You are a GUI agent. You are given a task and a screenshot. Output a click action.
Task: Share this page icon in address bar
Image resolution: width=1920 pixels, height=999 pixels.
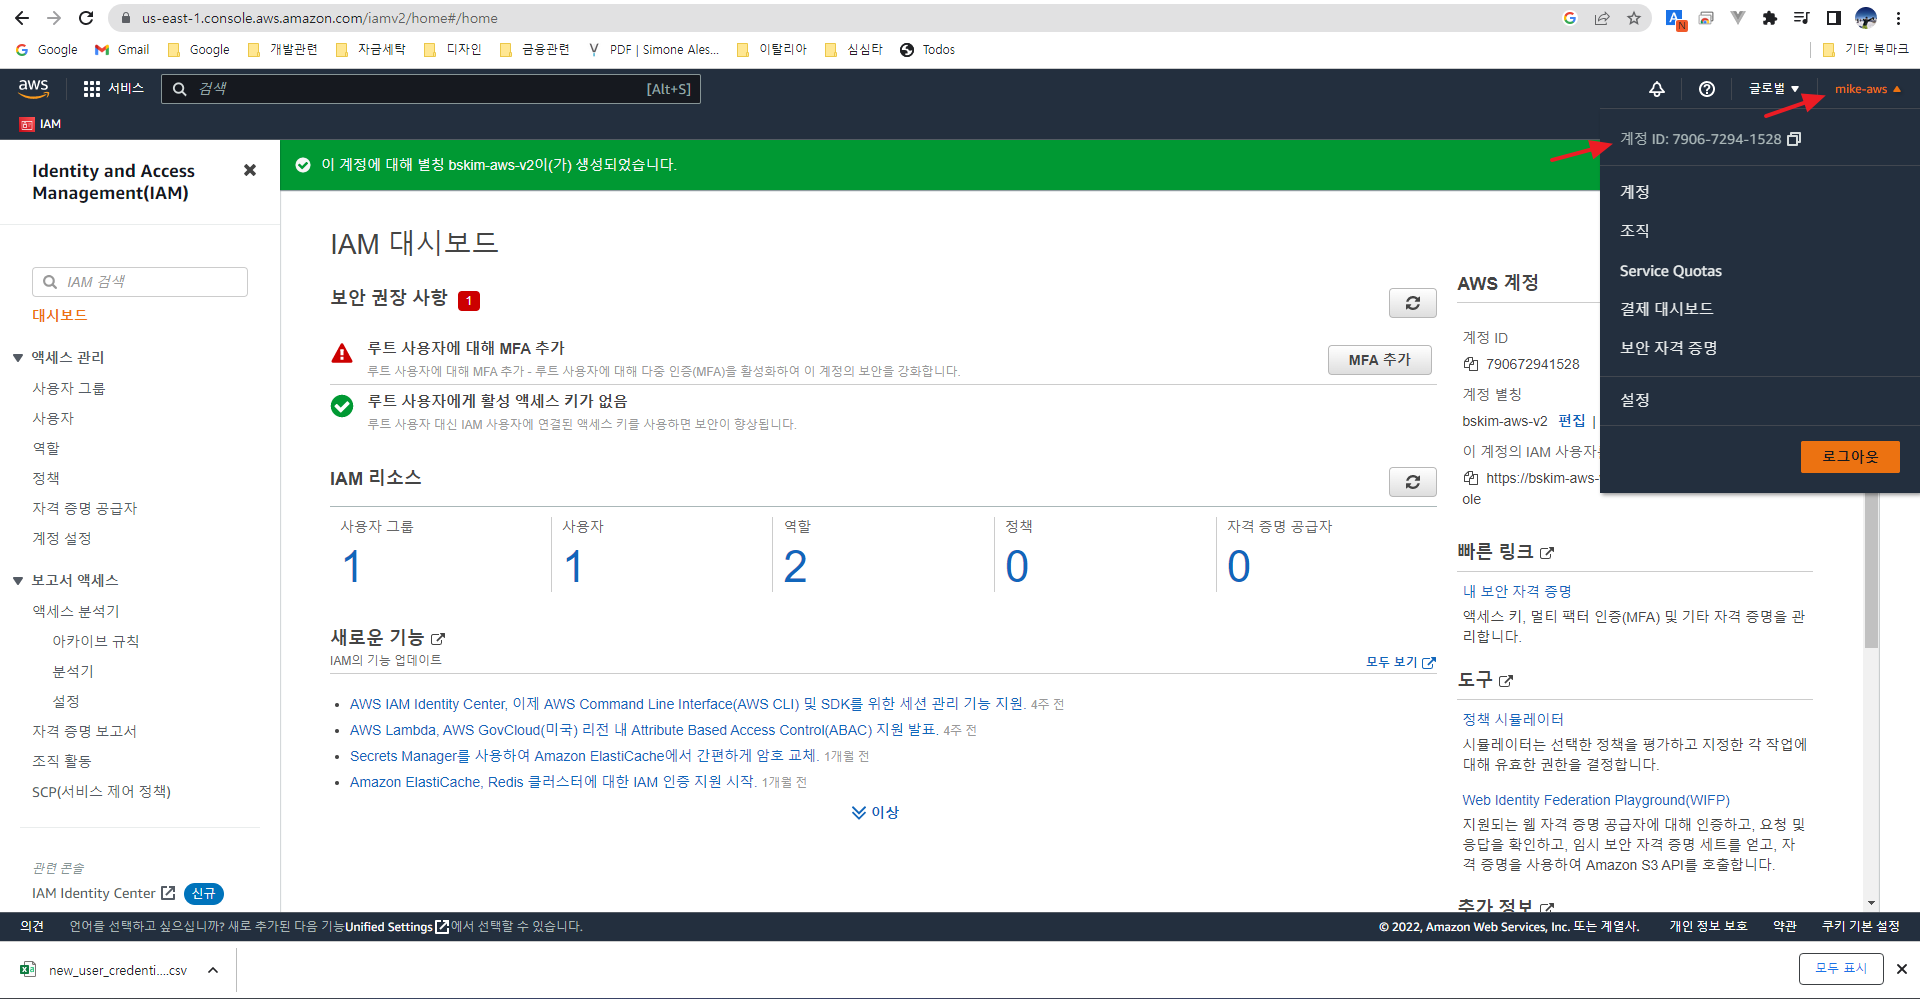(1602, 18)
